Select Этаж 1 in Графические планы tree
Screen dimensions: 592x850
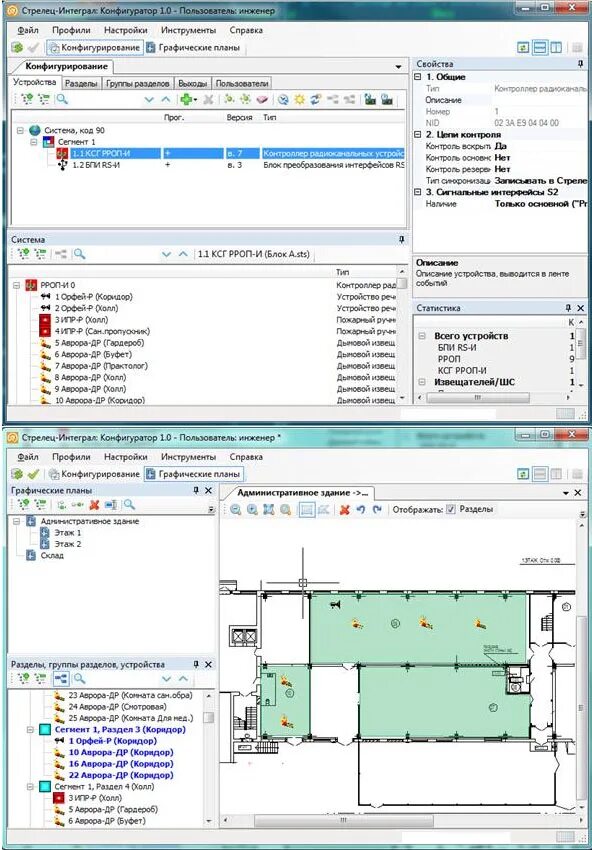(68, 533)
